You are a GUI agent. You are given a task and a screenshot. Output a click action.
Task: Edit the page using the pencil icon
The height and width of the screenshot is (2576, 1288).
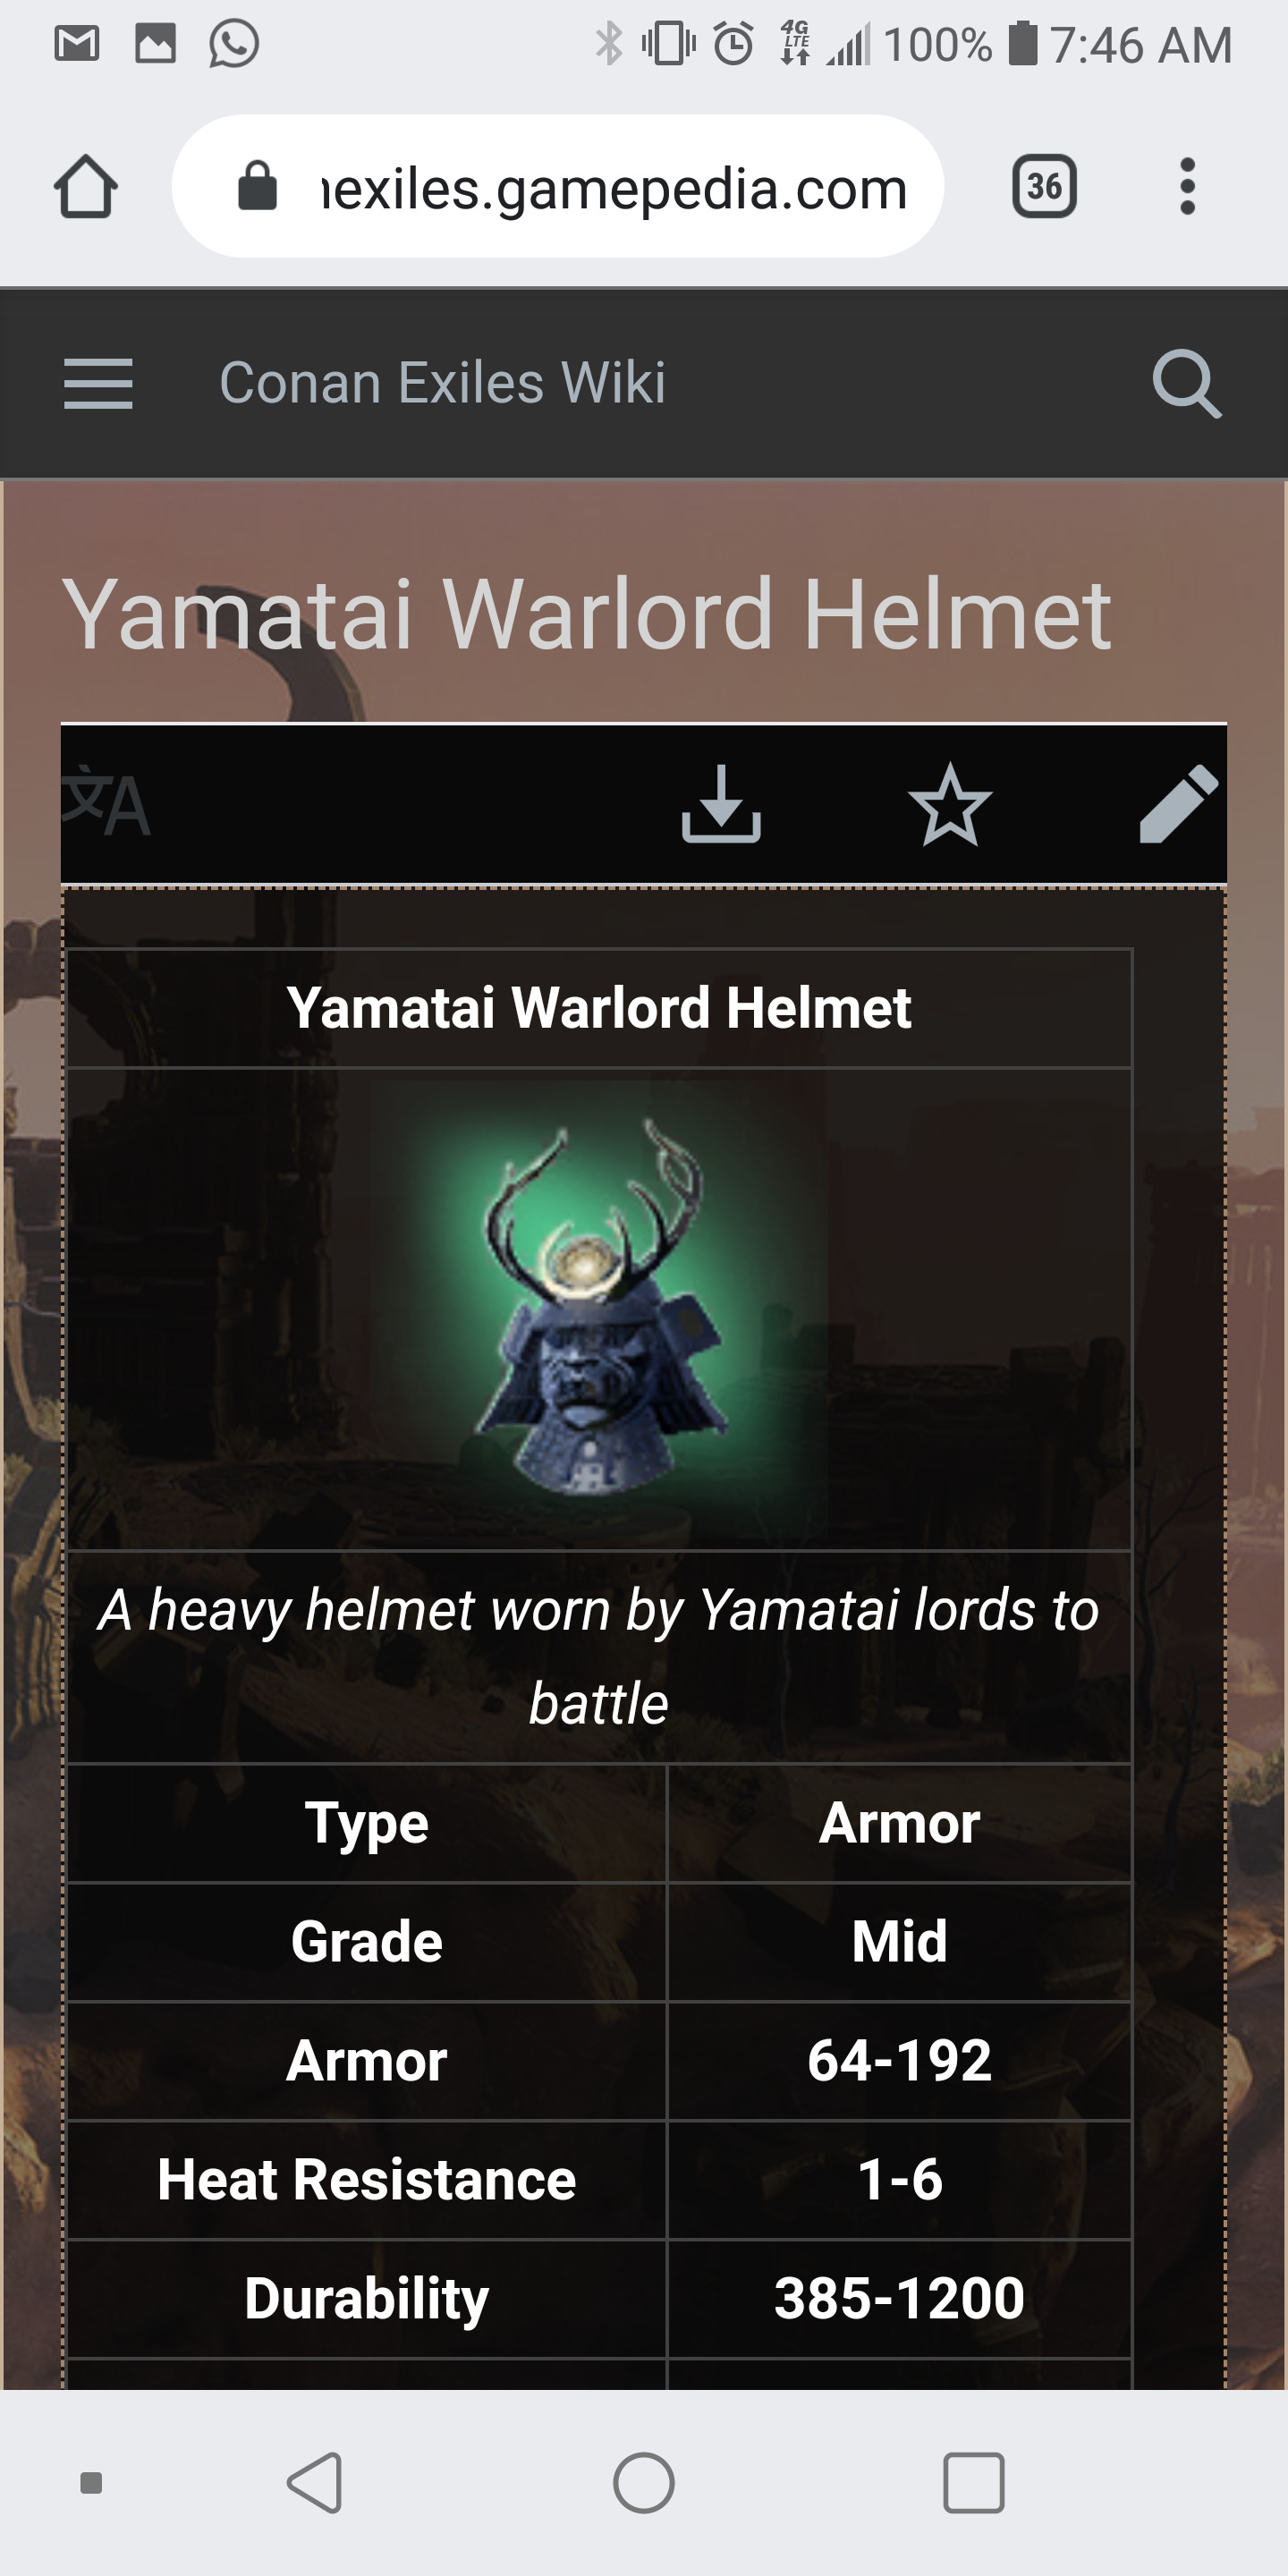tap(1179, 804)
